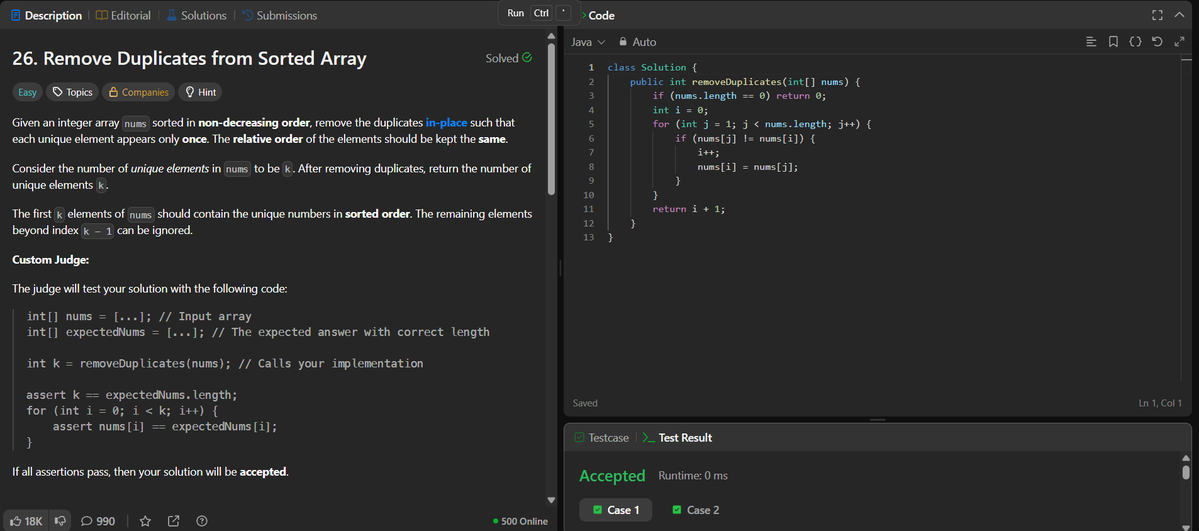
Task: Add problem to favorites with star icon
Action: 145,521
